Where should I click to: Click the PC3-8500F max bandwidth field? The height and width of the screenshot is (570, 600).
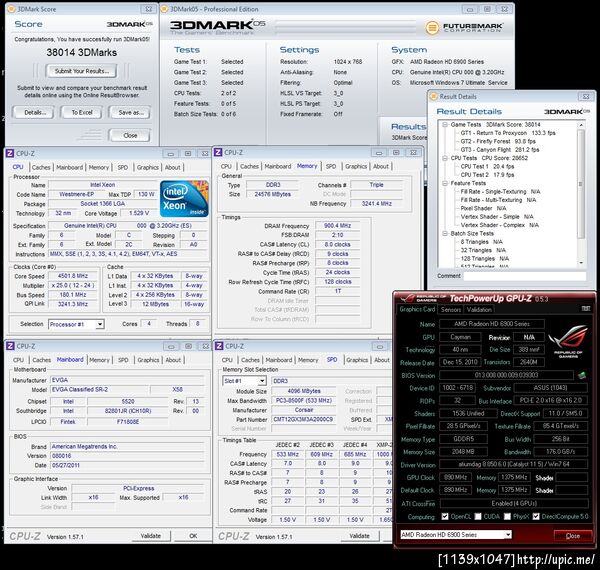[x=303, y=401]
